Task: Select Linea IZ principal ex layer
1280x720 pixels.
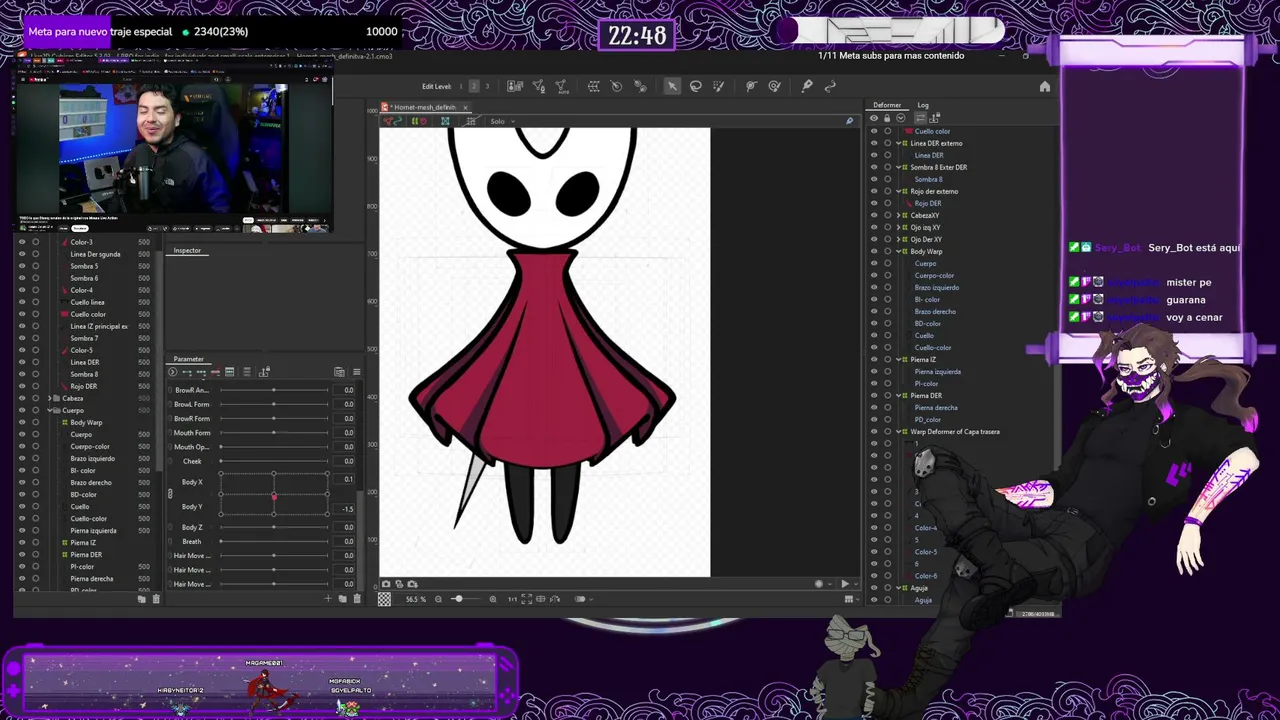Action: tap(99, 326)
